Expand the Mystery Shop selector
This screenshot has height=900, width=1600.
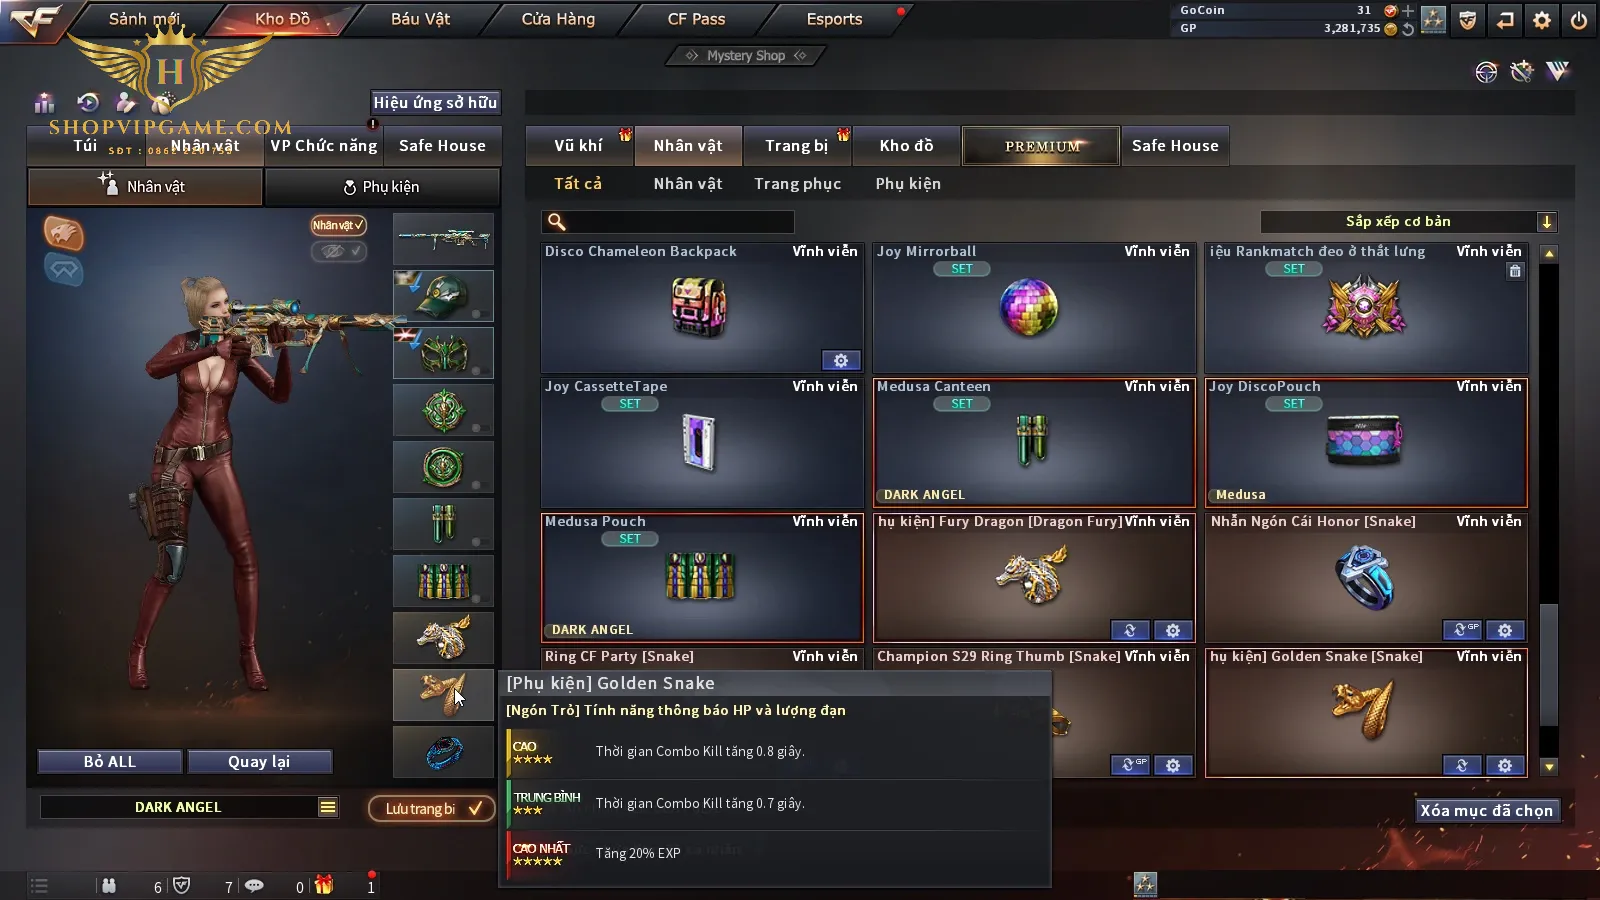pyautogui.click(x=745, y=56)
